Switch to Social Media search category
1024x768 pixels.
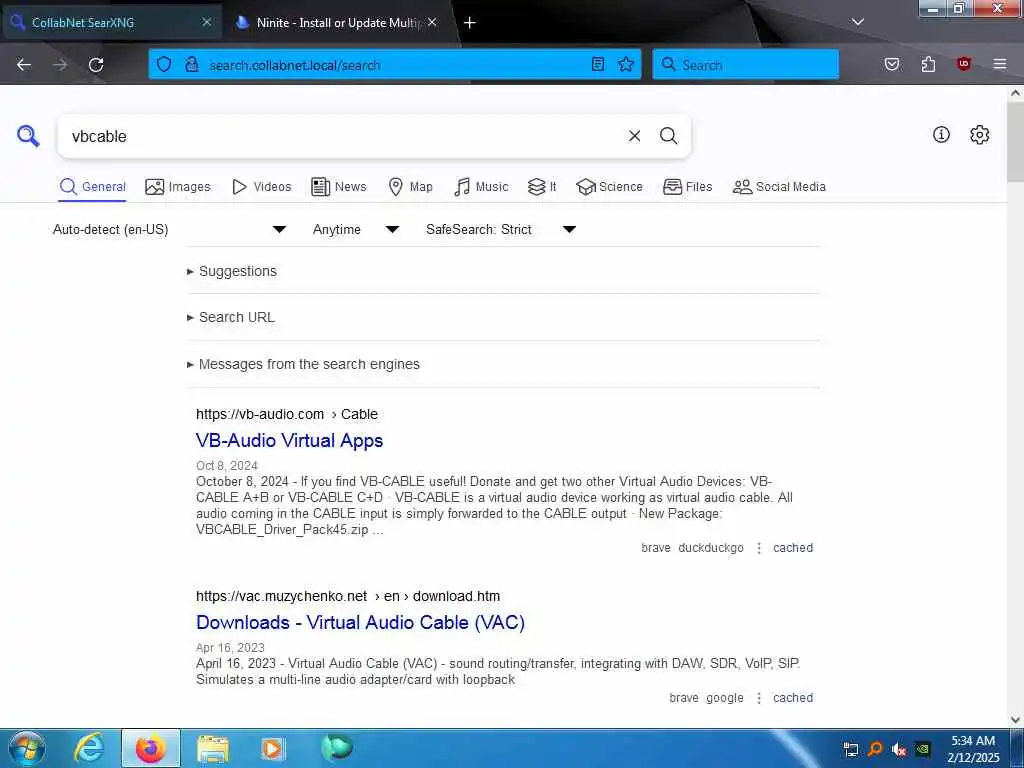coord(779,187)
